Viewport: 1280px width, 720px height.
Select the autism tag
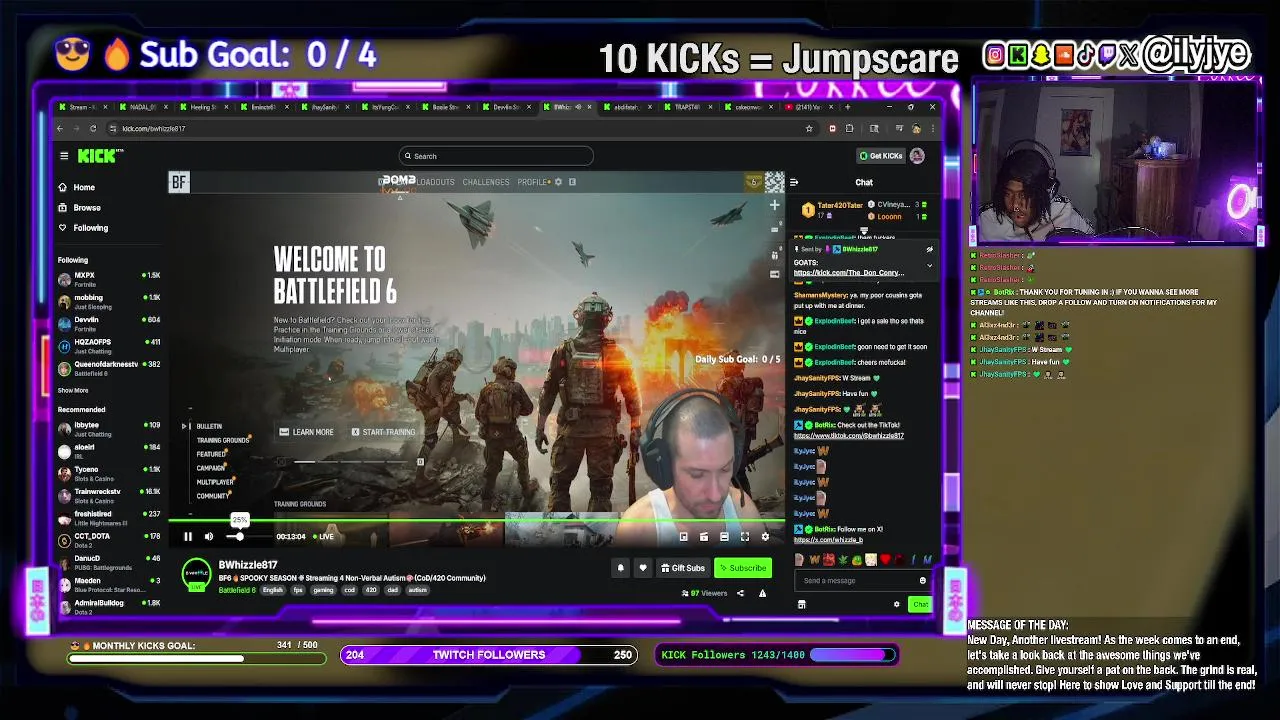click(417, 590)
